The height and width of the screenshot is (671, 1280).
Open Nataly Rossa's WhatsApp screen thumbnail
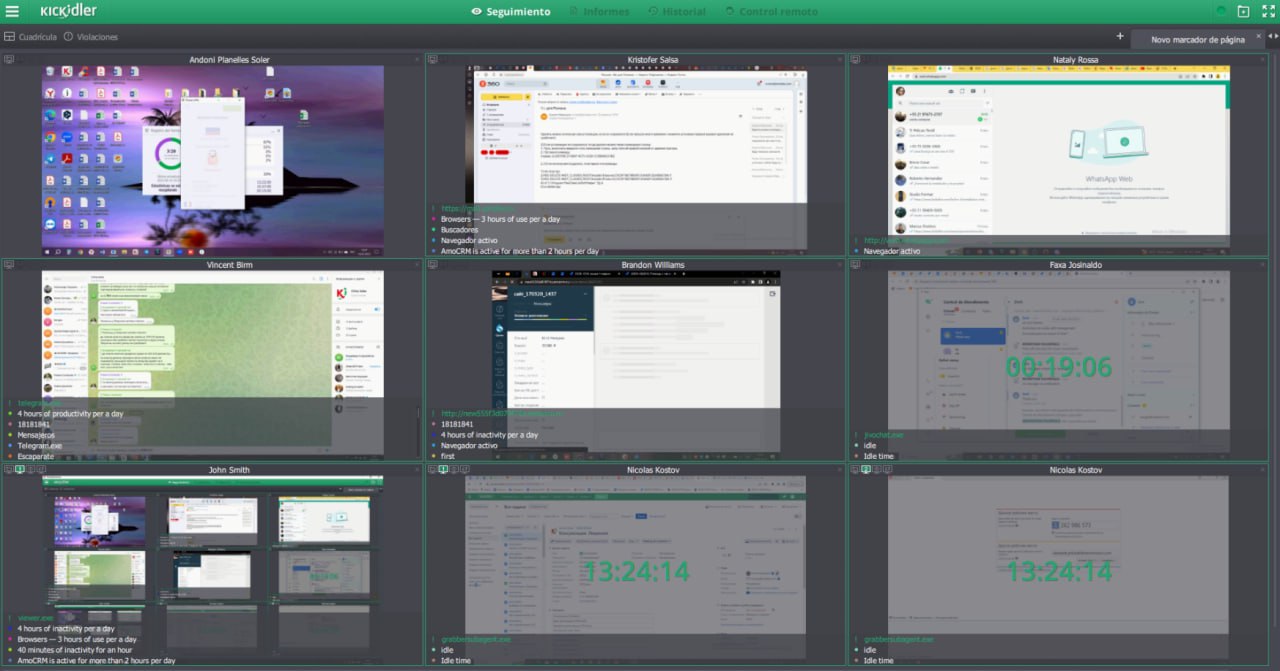pos(1059,150)
